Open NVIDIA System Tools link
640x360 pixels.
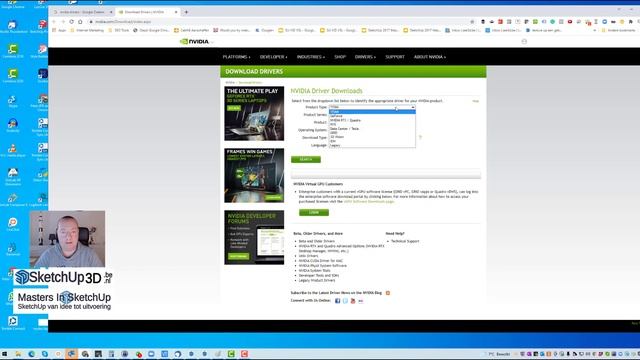pos(314,271)
